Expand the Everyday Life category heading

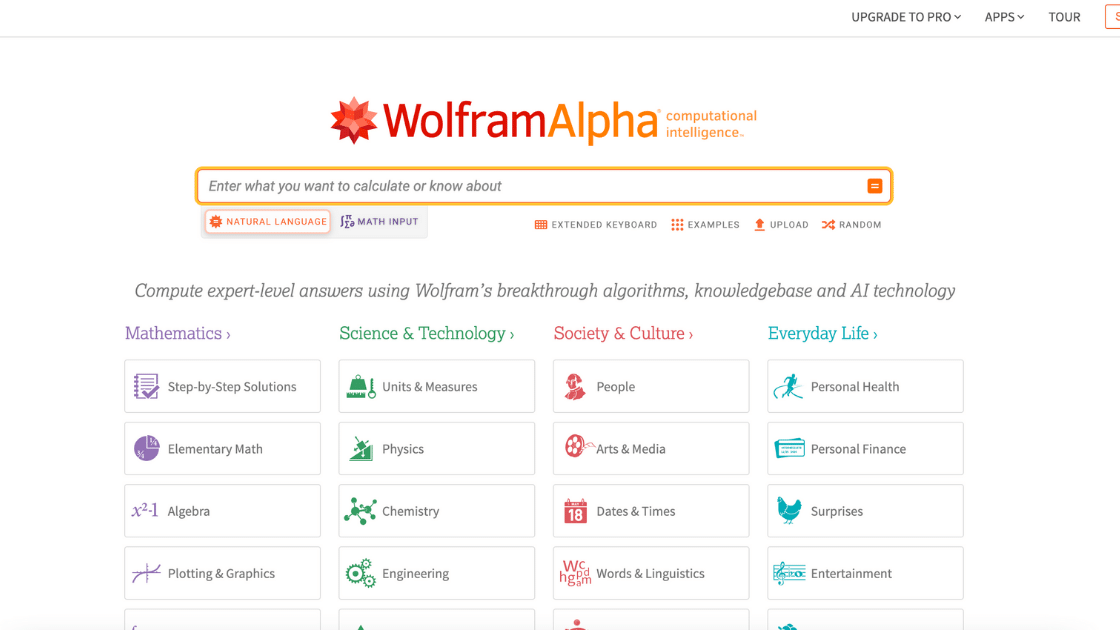point(822,334)
